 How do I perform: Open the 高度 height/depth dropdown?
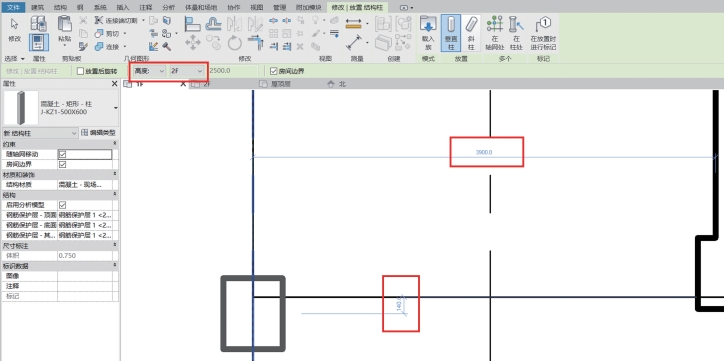(149, 71)
